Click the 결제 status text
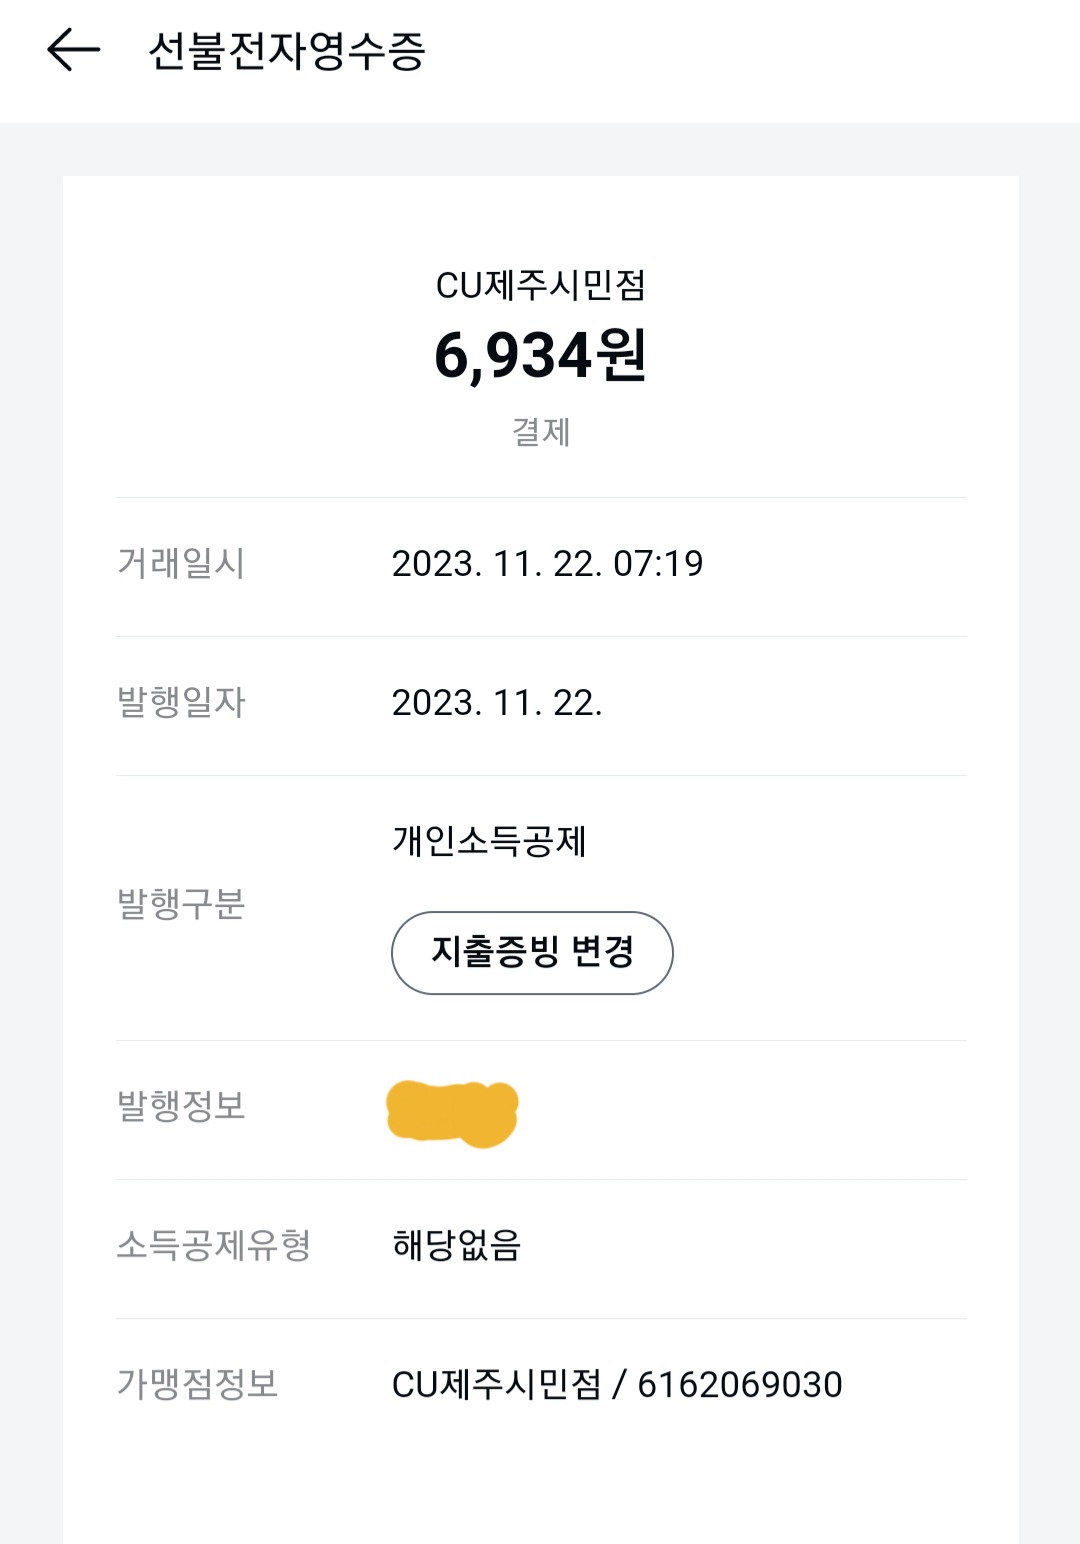The width and height of the screenshot is (1080, 1544). click(540, 432)
